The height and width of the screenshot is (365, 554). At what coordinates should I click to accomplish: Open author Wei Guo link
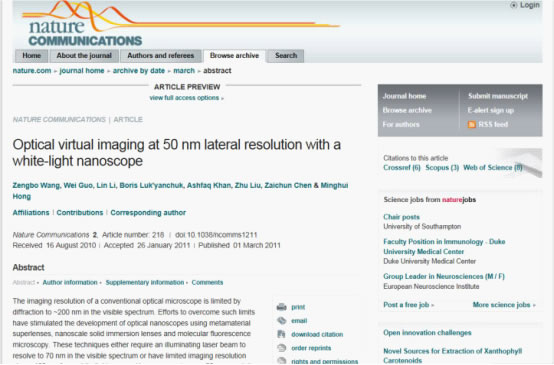pyautogui.click(x=78, y=186)
